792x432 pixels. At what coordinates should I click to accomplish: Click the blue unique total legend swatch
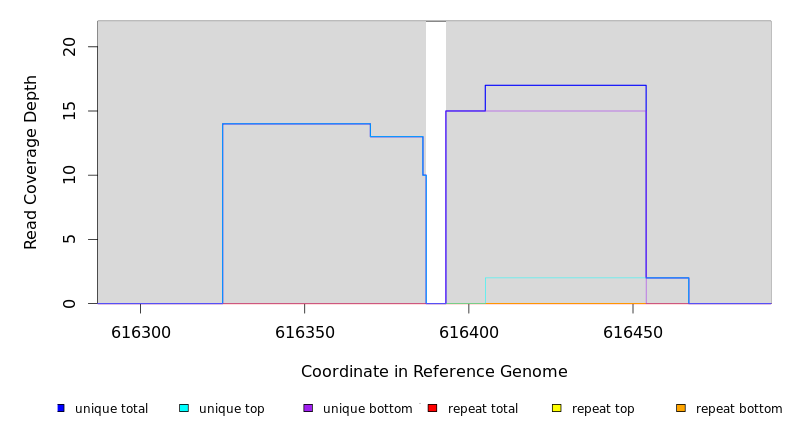click(x=61, y=408)
